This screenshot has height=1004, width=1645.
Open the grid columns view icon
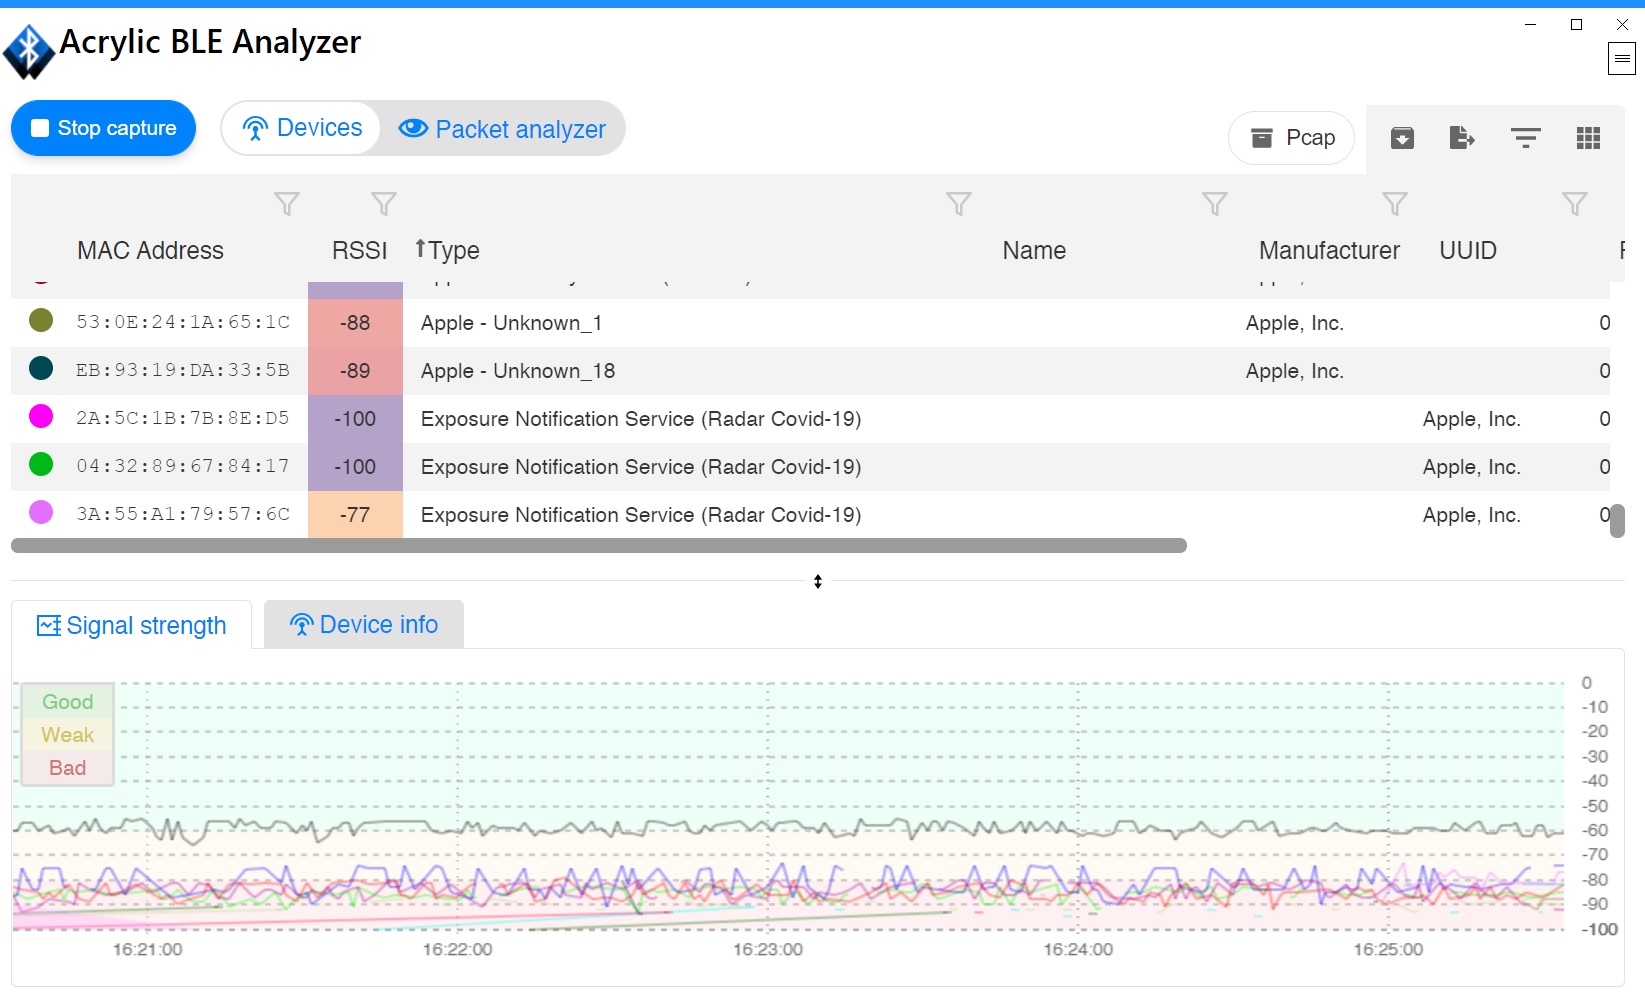[x=1588, y=138]
